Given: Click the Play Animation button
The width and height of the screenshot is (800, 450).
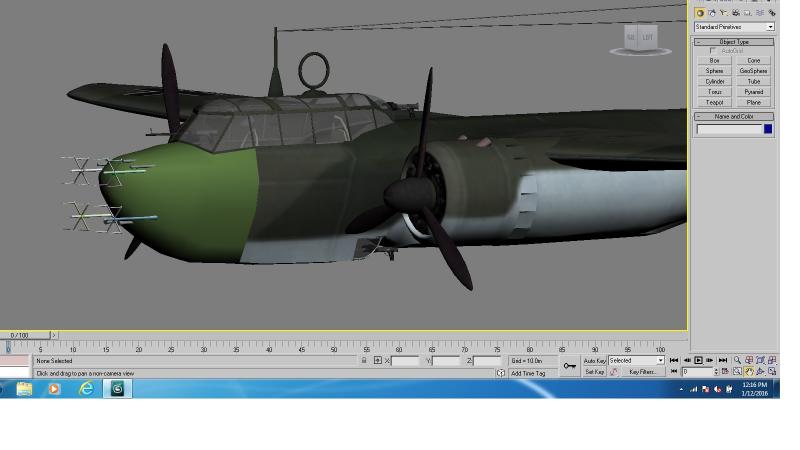Looking at the screenshot, I should pos(698,360).
